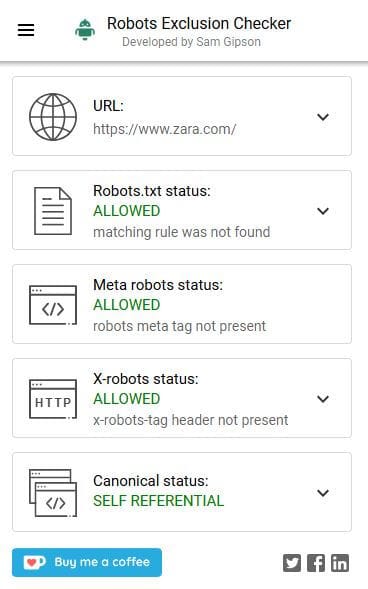The height and width of the screenshot is (589, 368).
Task: Open the hamburger menu
Action: pyautogui.click(x=26, y=30)
